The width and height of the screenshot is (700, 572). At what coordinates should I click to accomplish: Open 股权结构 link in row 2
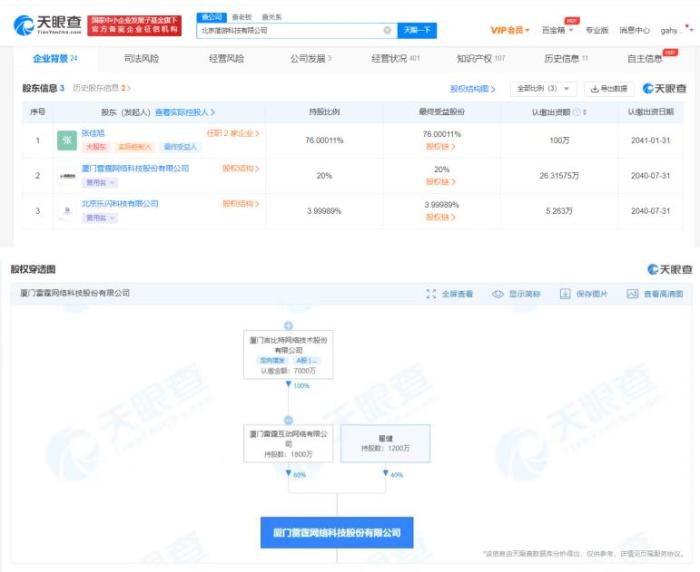point(241,168)
